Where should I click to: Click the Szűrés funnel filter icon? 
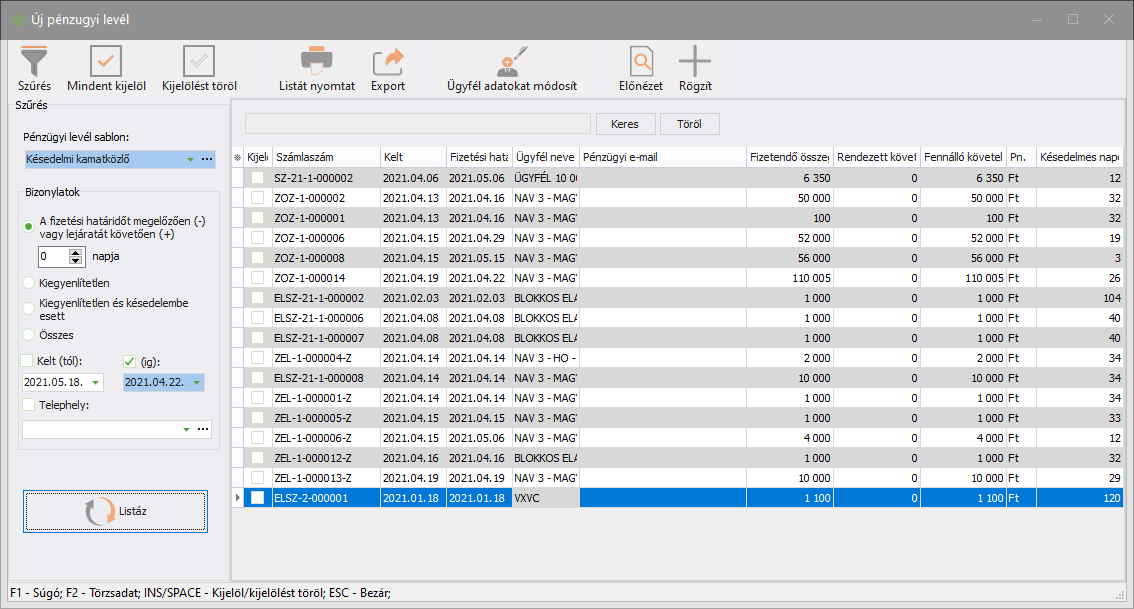click(x=34, y=61)
